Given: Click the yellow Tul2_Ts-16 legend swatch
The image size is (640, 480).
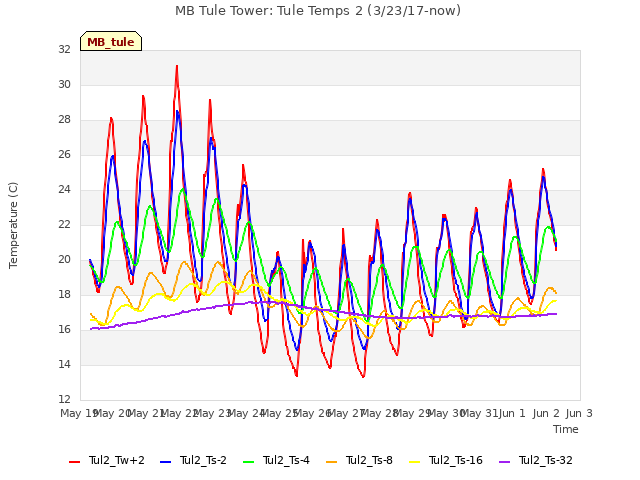Looking at the screenshot, I should coord(414,462).
